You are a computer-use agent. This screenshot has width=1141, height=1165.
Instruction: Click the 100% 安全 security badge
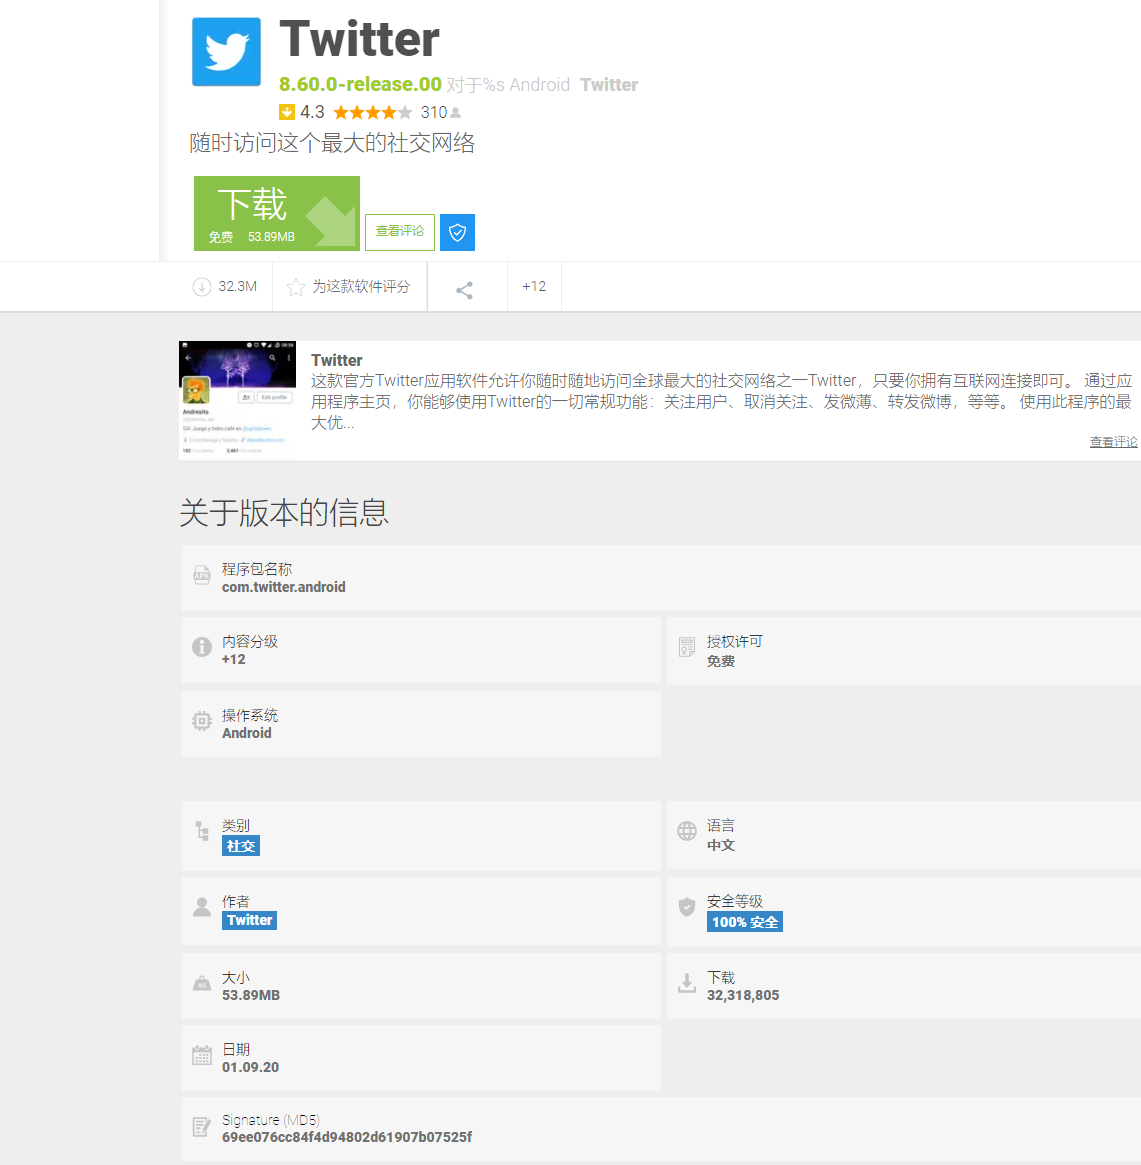pos(744,922)
